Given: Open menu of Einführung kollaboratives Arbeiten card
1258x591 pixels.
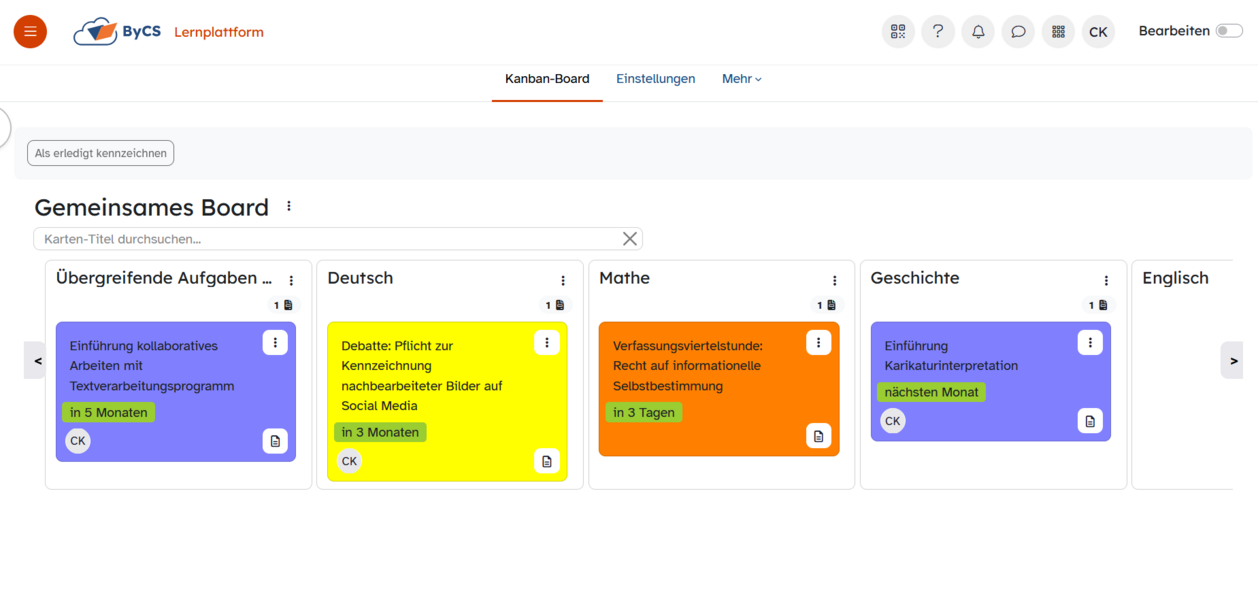Looking at the screenshot, I should (275, 342).
